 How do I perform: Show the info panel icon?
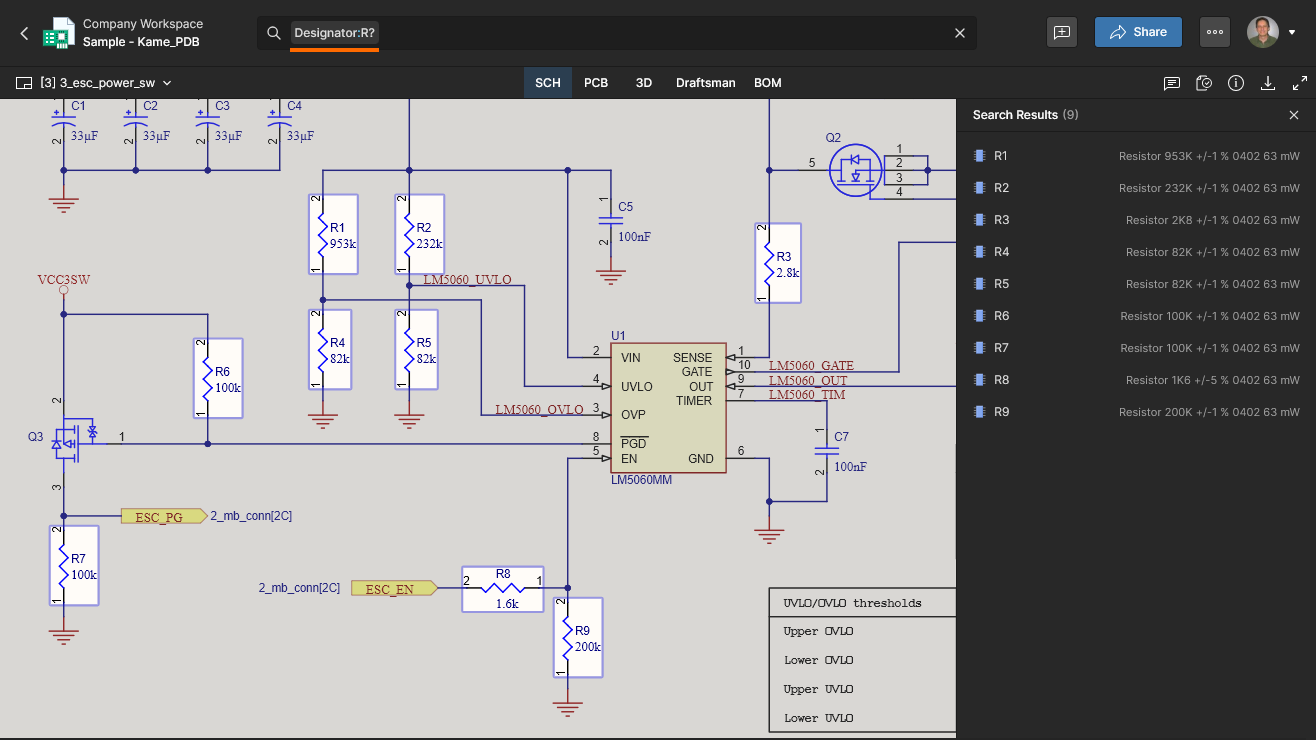tap(1236, 83)
